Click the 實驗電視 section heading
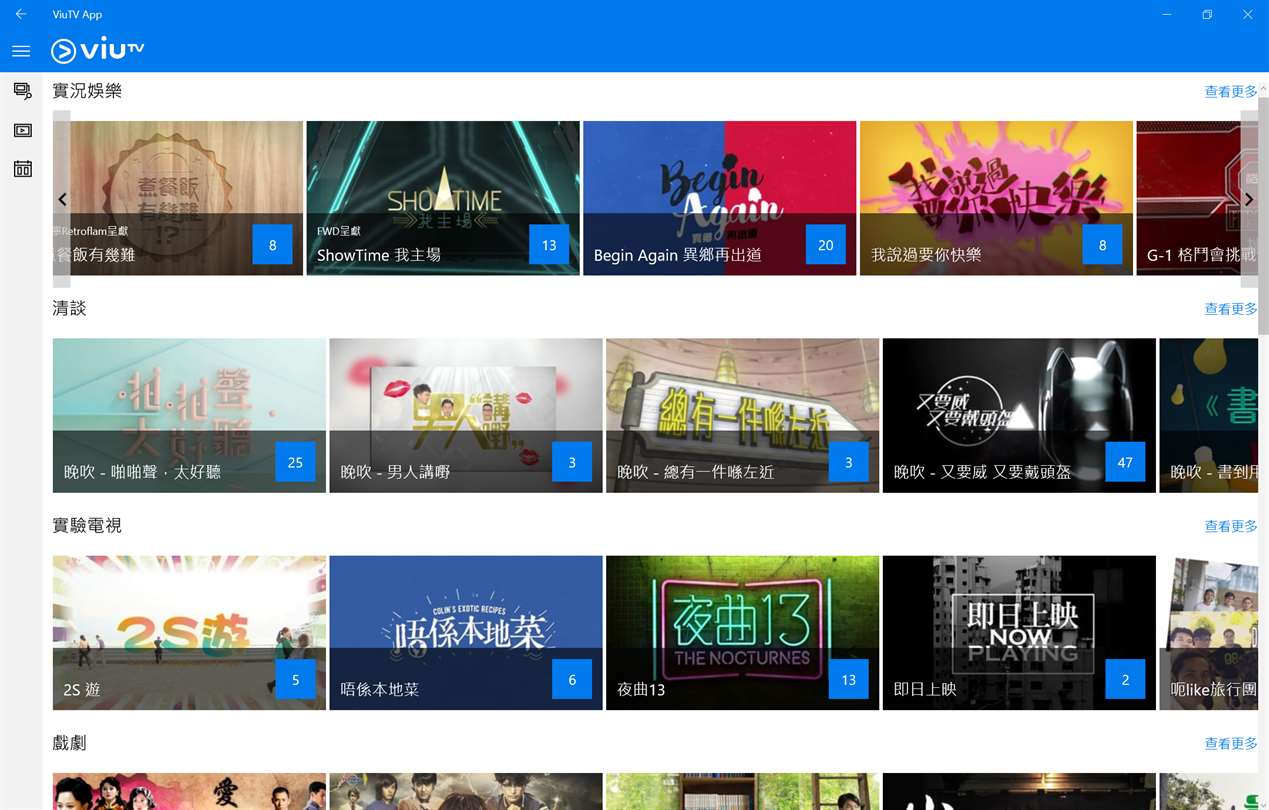This screenshot has height=810, width=1269. pyautogui.click(x=87, y=525)
